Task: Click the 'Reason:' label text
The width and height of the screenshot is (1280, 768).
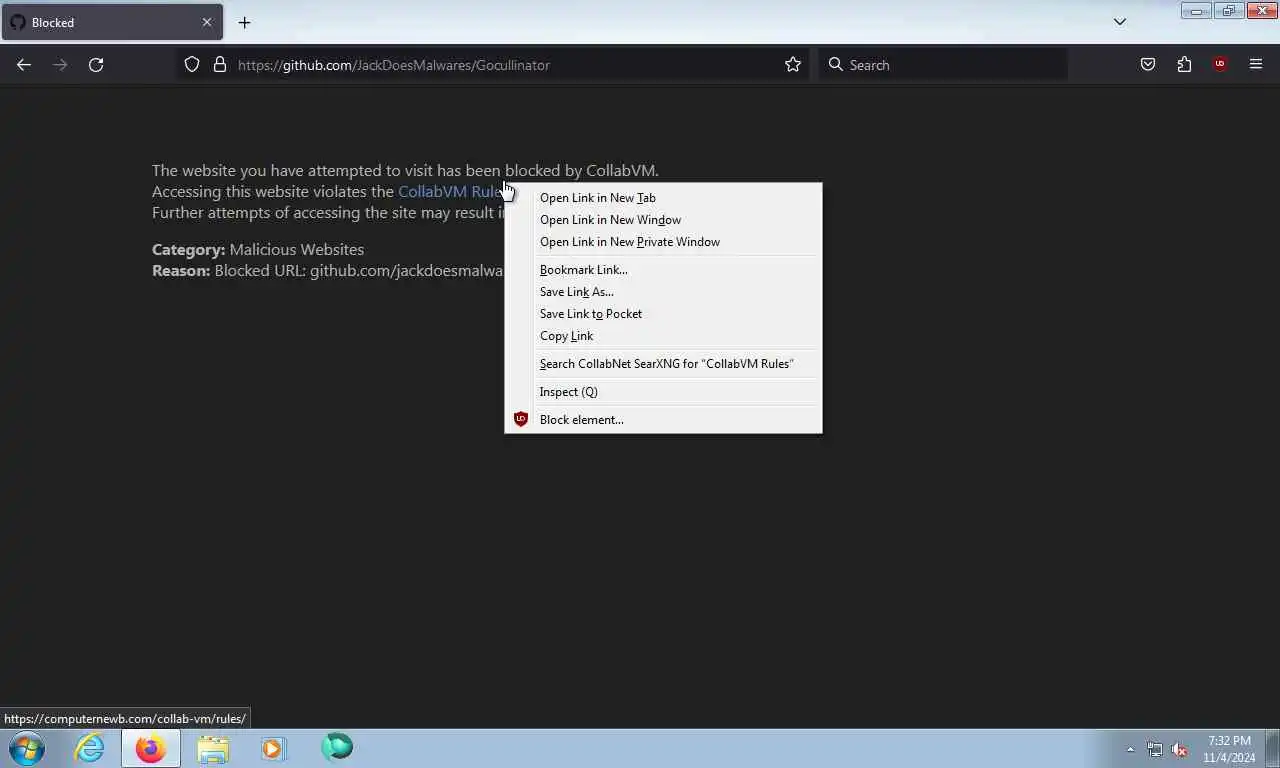Action: pos(181,271)
